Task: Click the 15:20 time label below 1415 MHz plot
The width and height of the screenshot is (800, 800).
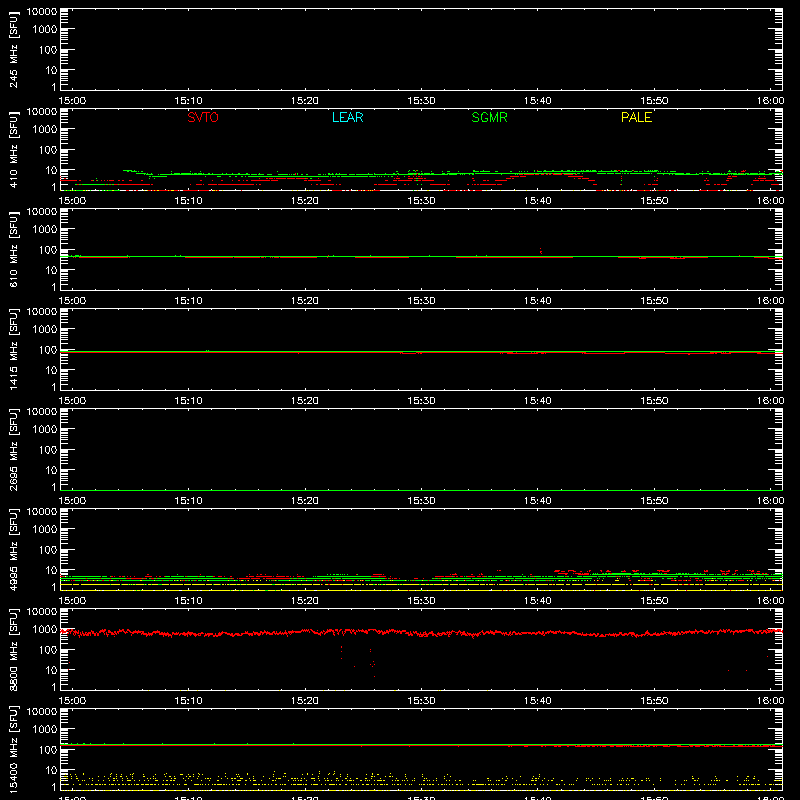Action: [x=305, y=401]
